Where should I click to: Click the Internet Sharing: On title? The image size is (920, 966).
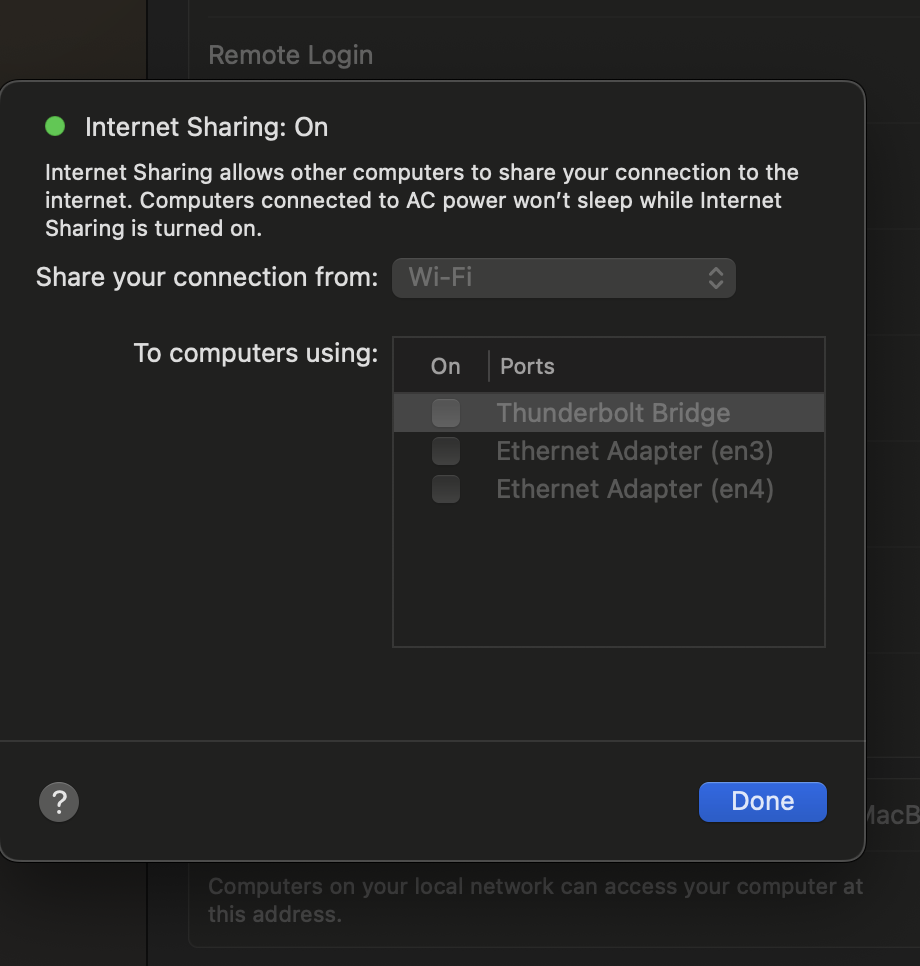tap(207, 127)
